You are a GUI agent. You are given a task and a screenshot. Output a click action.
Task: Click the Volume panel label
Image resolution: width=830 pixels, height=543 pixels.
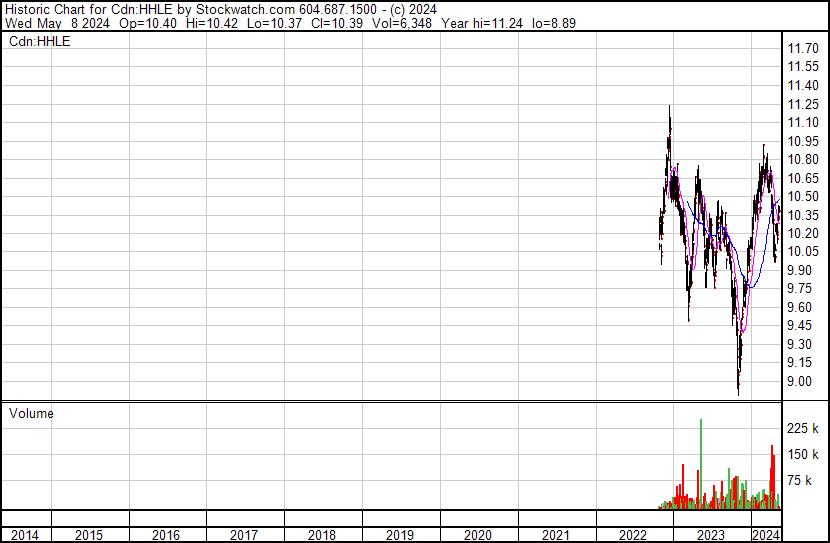coord(31,413)
